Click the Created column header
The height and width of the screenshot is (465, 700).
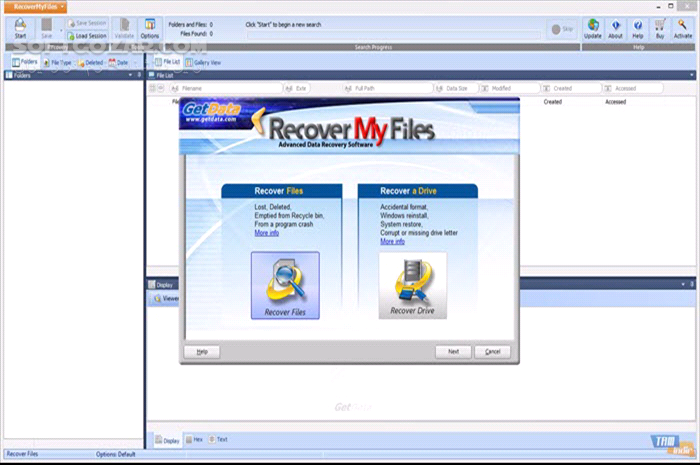[x=552, y=102]
